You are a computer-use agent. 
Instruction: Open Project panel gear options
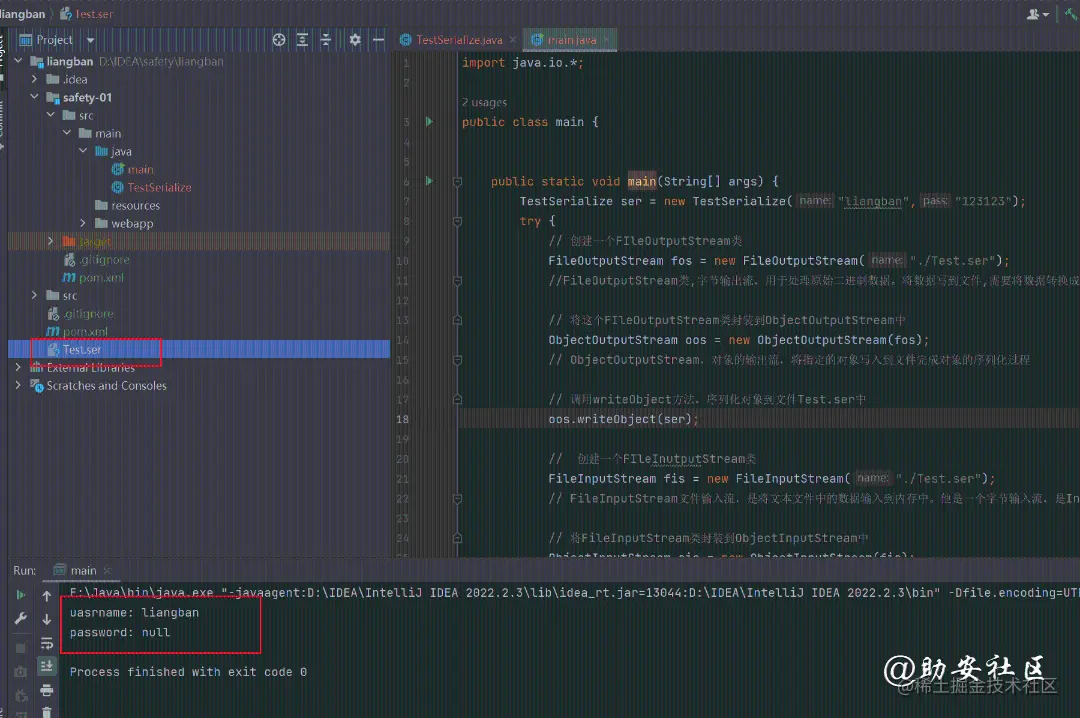click(355, 40)
